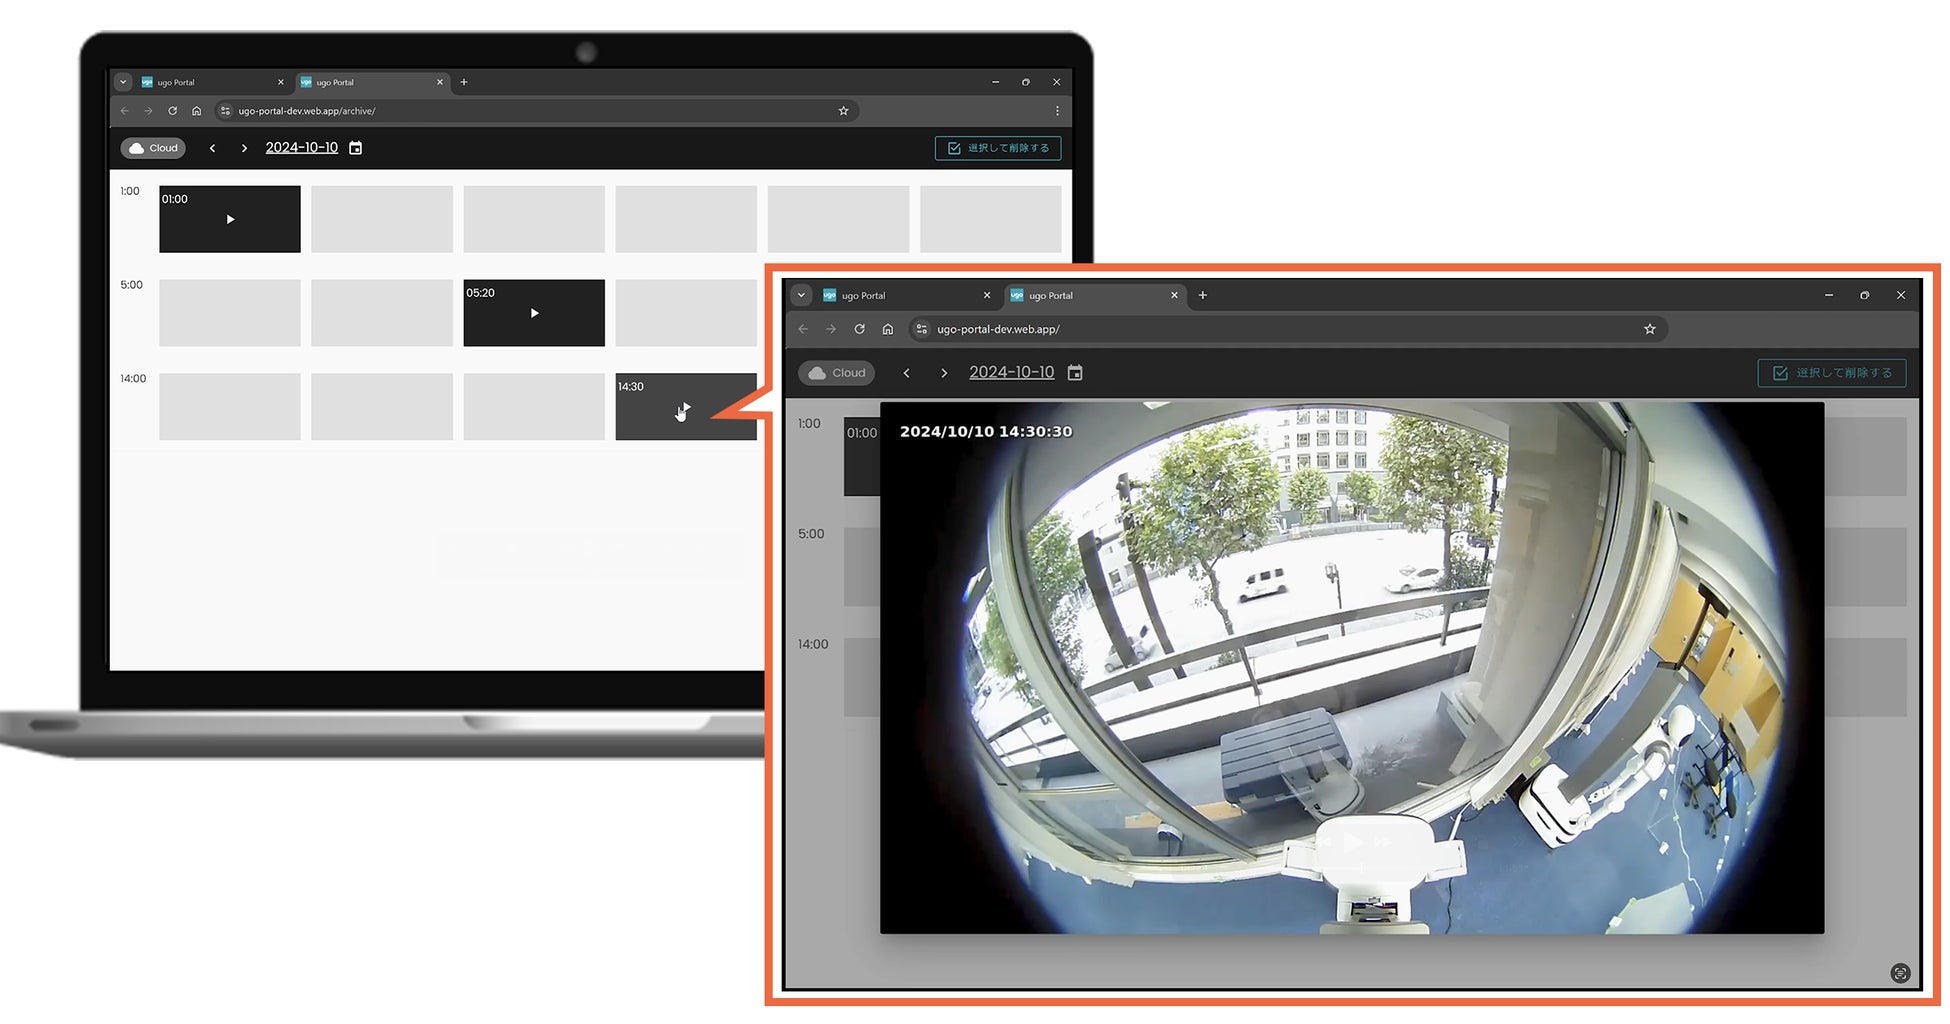Click the 14:00 row label in enlarged window

(813, 644)
